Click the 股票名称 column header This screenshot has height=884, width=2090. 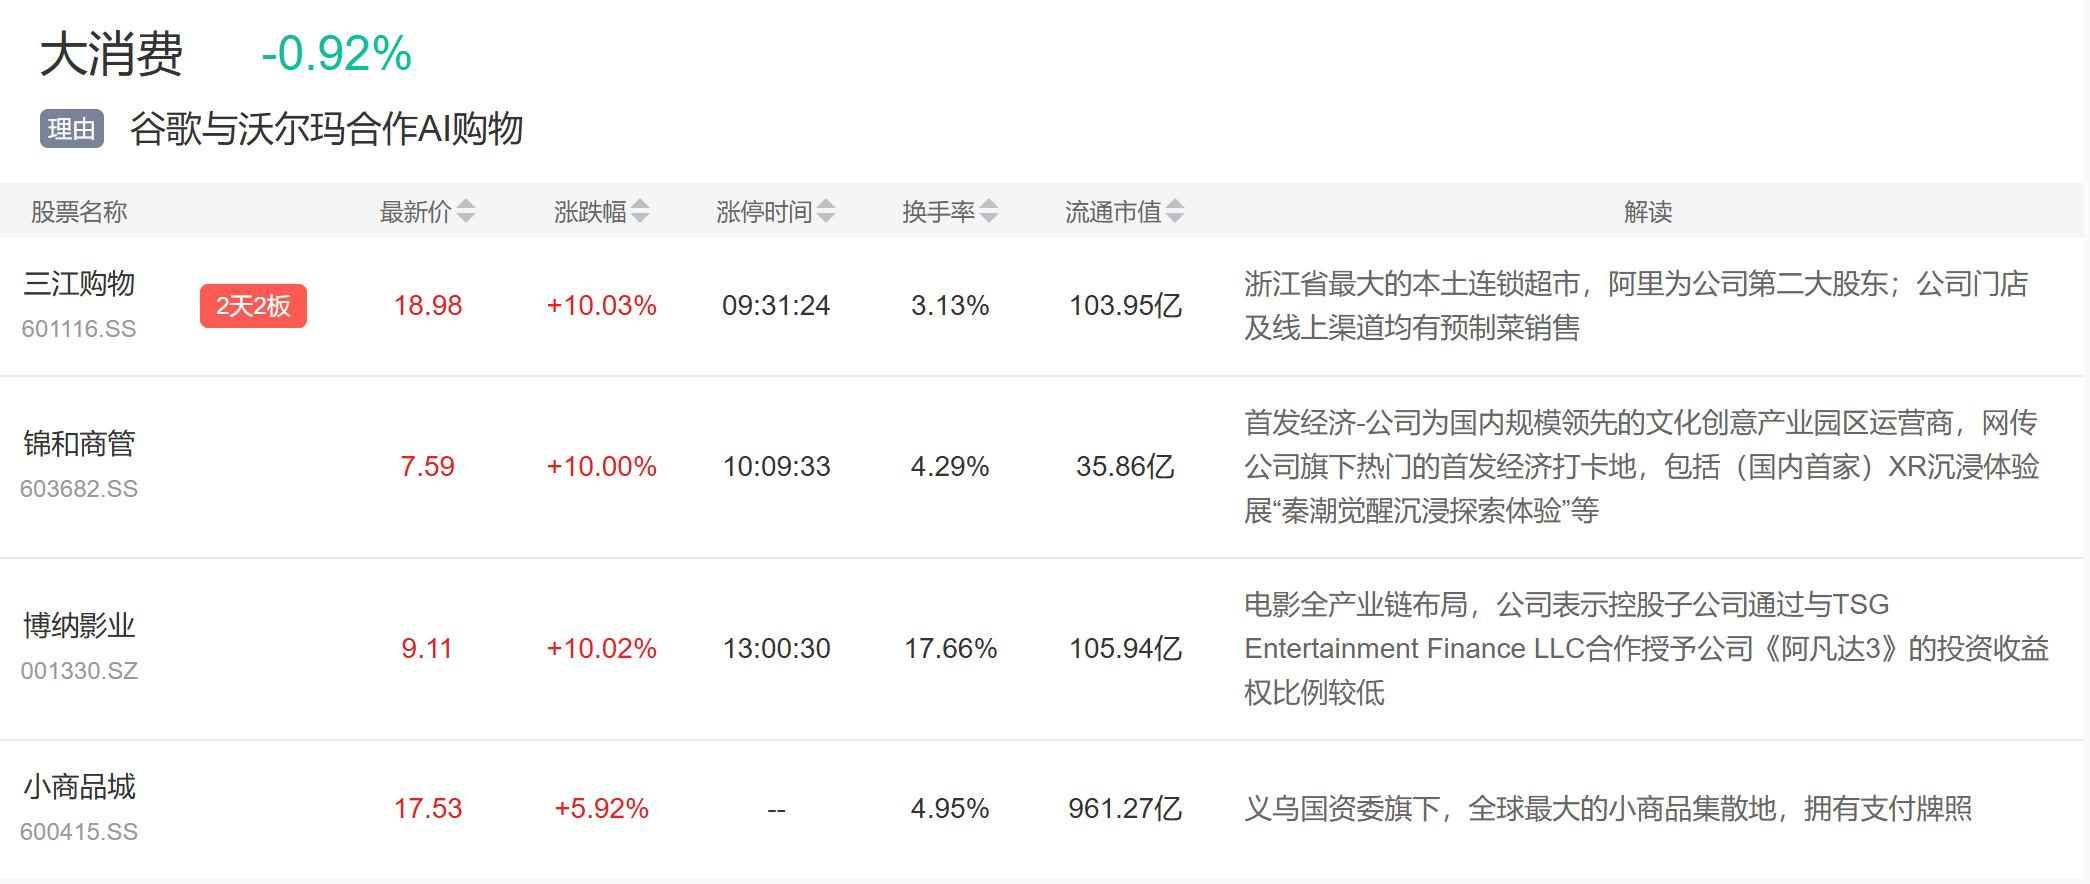(79, 211)
